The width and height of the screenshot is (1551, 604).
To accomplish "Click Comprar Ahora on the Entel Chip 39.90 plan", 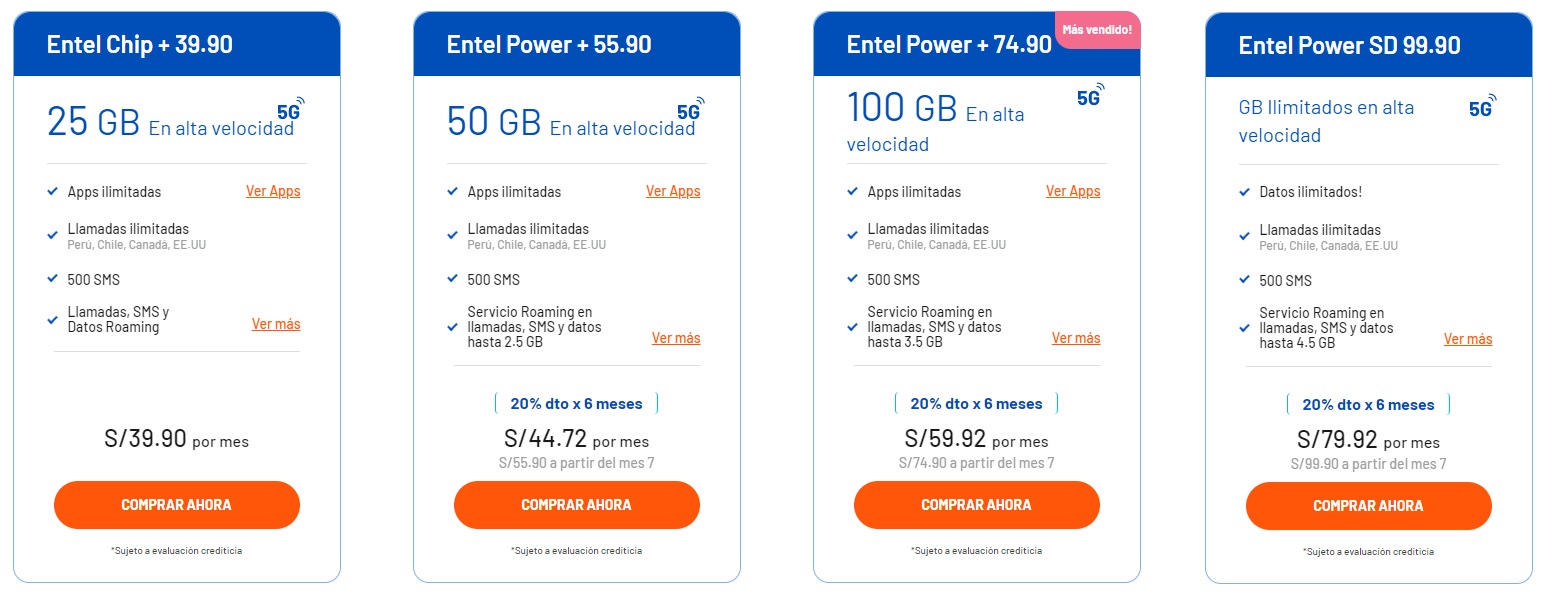I will [176, 505].
